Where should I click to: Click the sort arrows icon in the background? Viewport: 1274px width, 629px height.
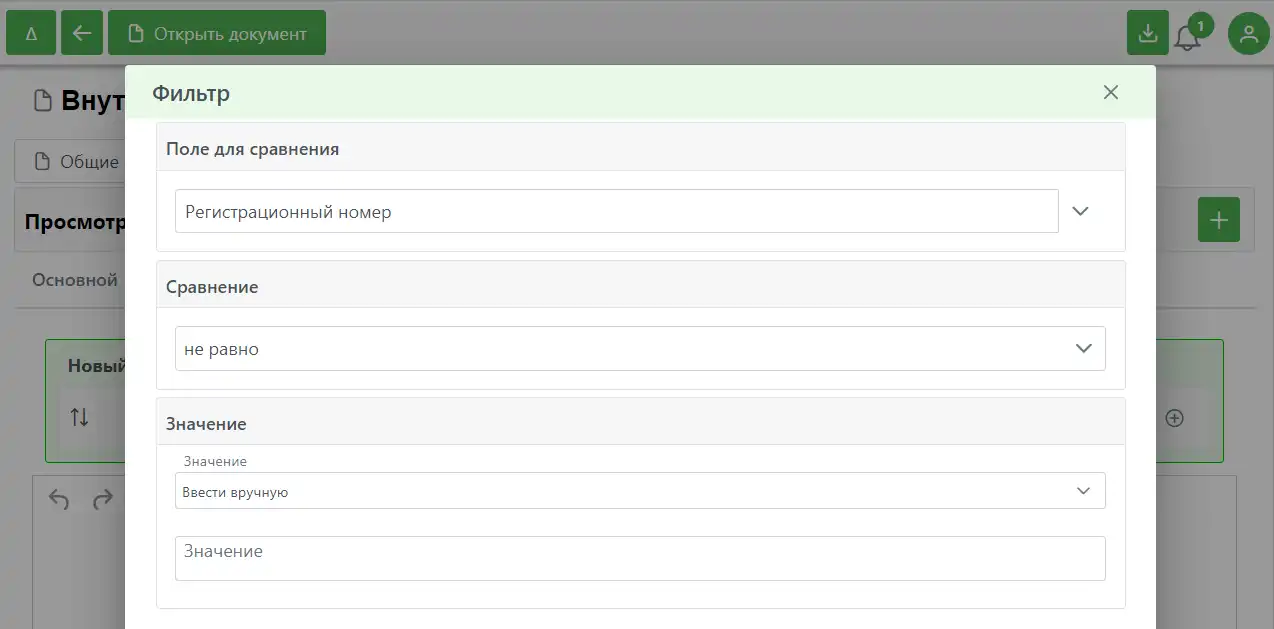pyautogui.click(x=79, y=418)
